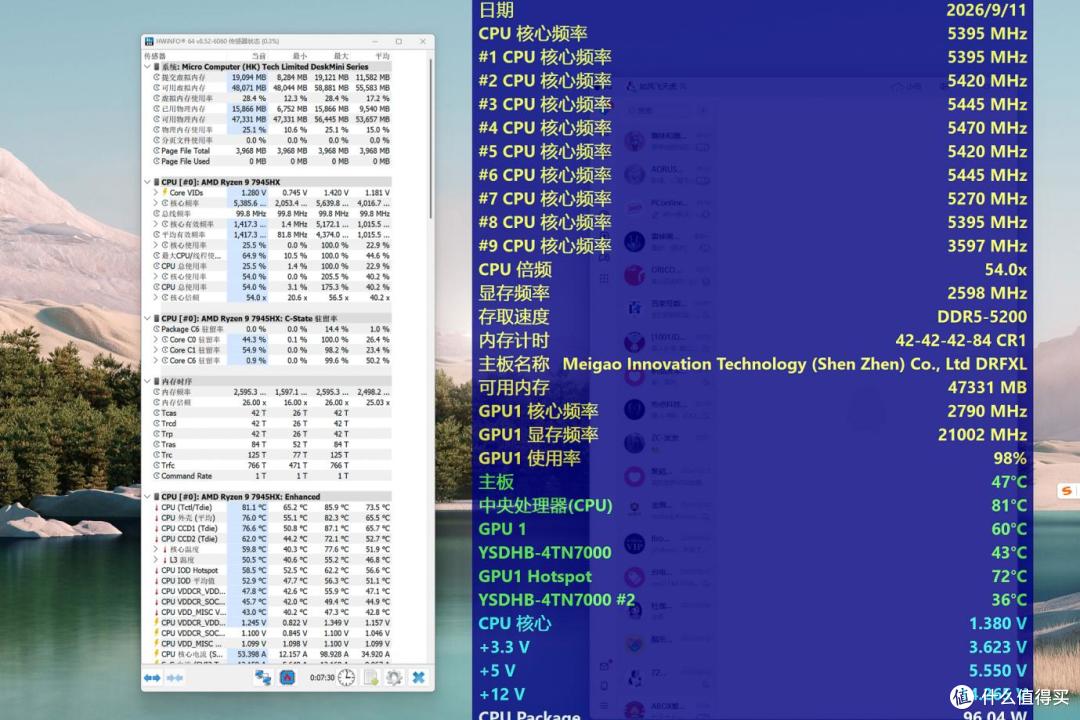Collapse the 内存时序 memory timing group

point(147,381)
